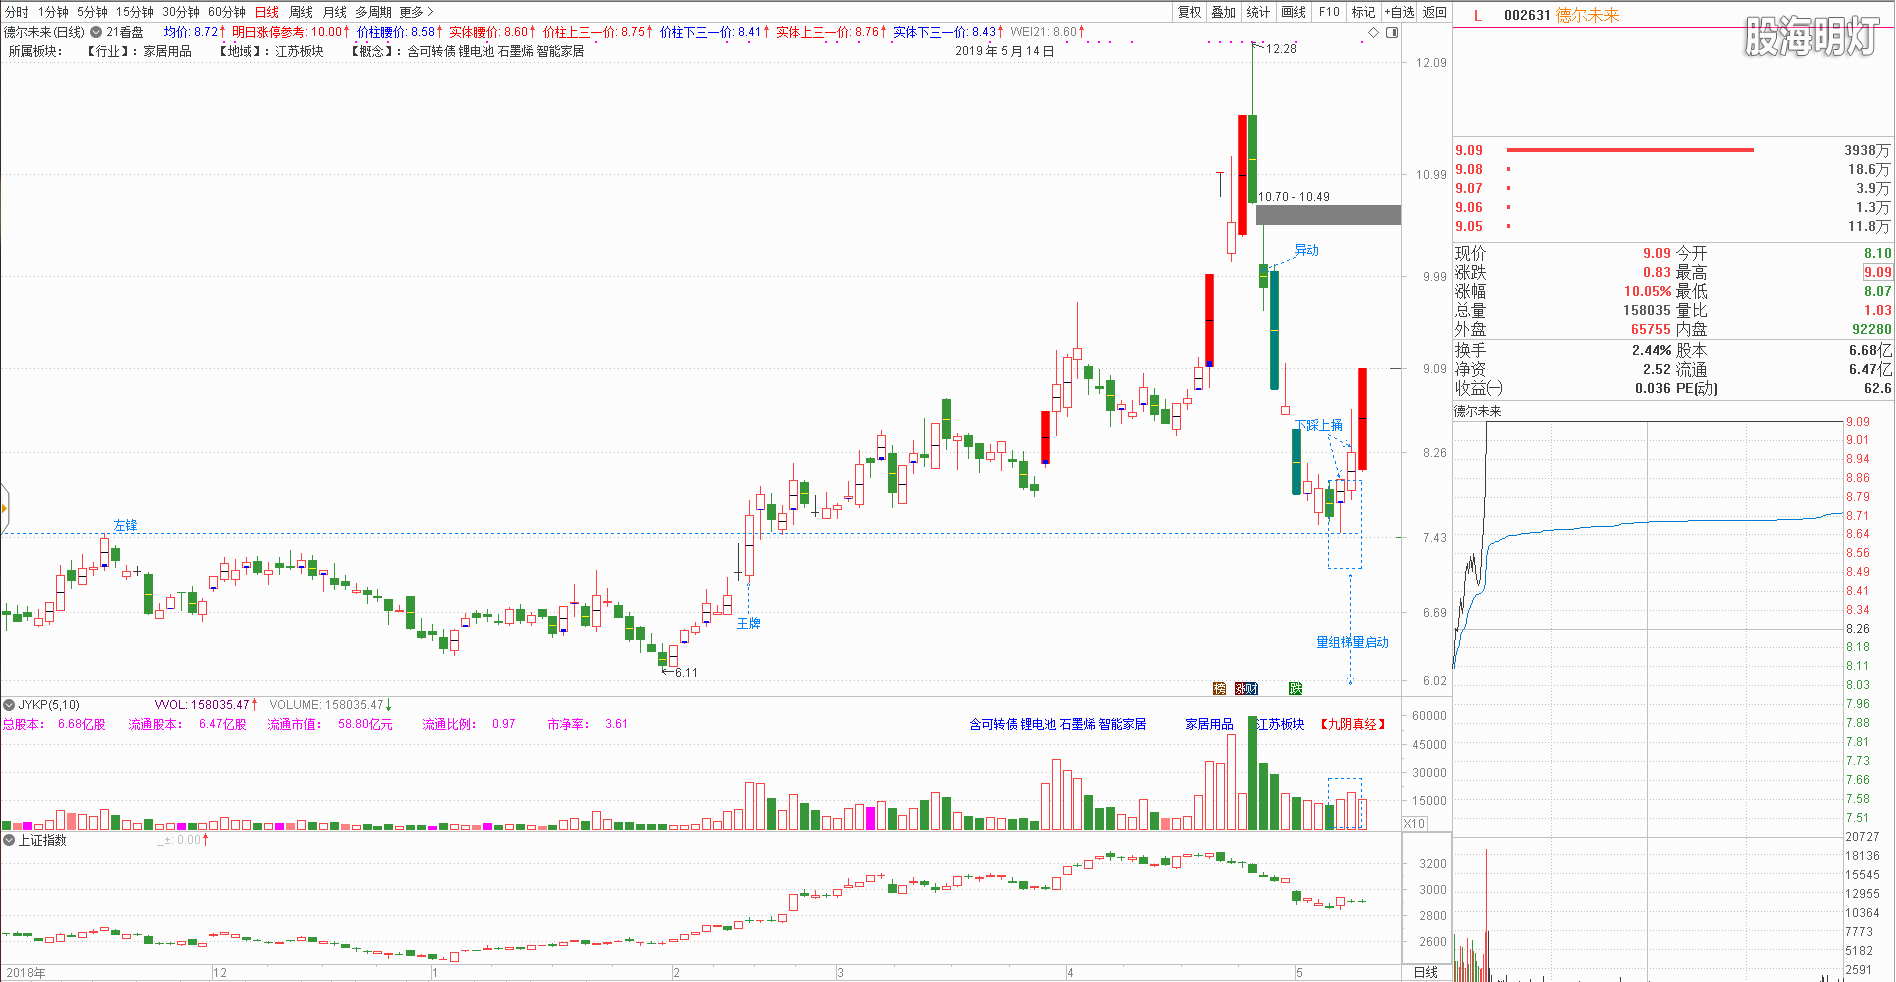1896x982 pixels.
Task: Click the 市净率 3.61 value
Action: coord(616,724)
